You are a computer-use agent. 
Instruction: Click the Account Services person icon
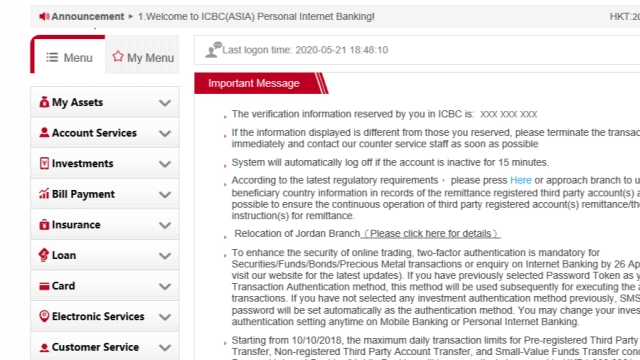(x=44, y=133)
